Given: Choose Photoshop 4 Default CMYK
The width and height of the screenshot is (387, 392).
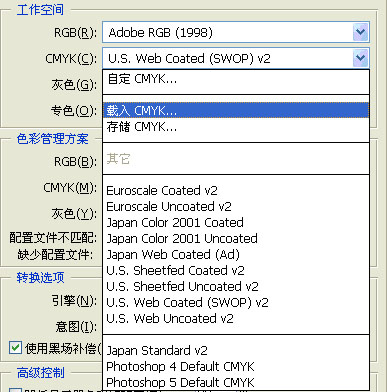Looking at the screenshot, I should point(236,366).
